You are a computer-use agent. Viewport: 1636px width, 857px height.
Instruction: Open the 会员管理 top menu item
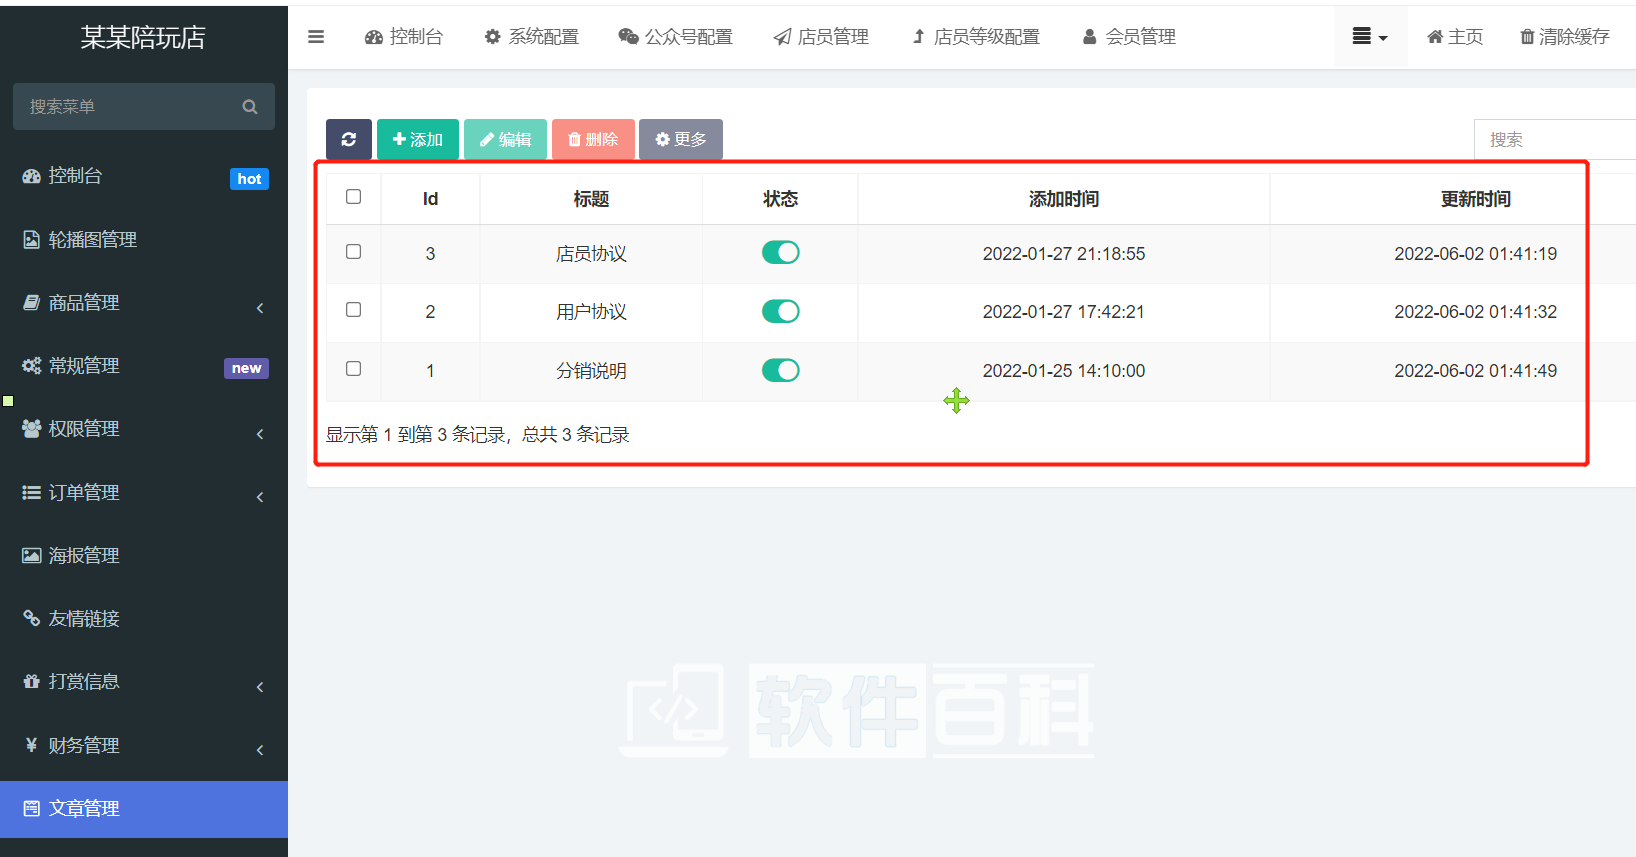pyautogui.click(x=1129, y=37)
